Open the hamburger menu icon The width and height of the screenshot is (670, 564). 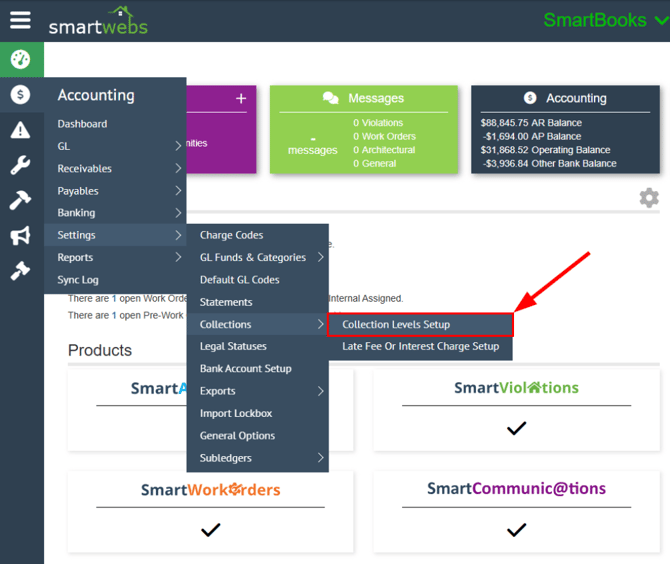pyautogui.click(x=20, y=20)
